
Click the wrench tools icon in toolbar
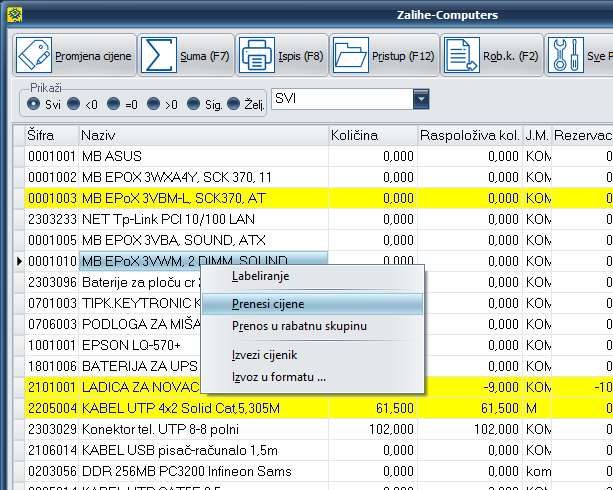point(567,56)
